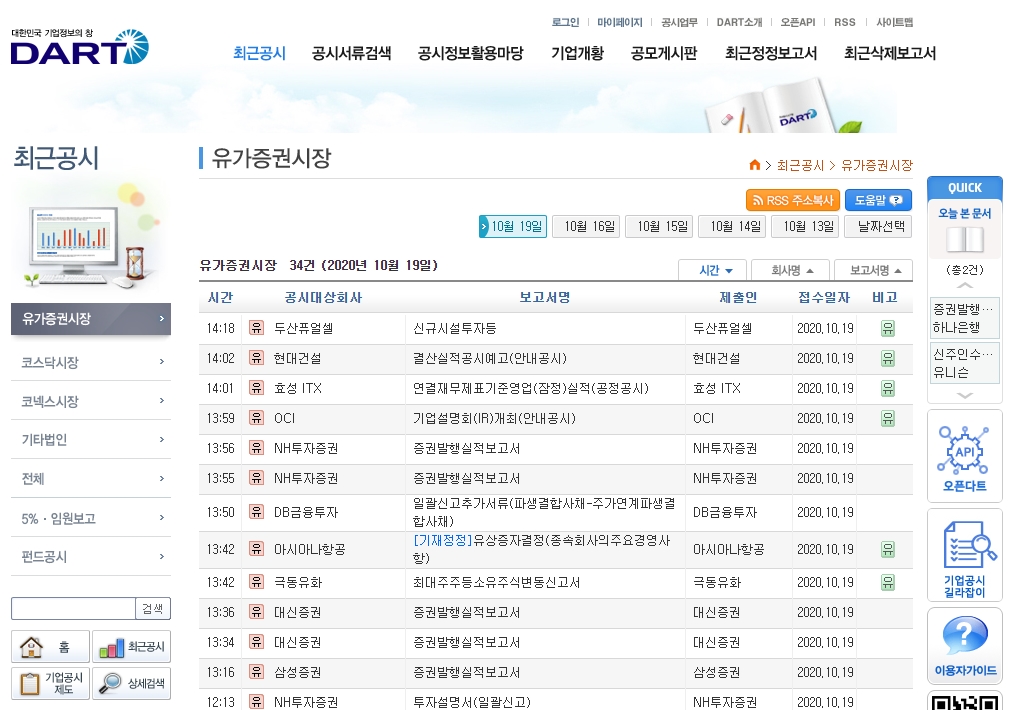Expand the 코스닥시장 sidebar item
The height and width of the screenshot is (710, 1014).
91,362
